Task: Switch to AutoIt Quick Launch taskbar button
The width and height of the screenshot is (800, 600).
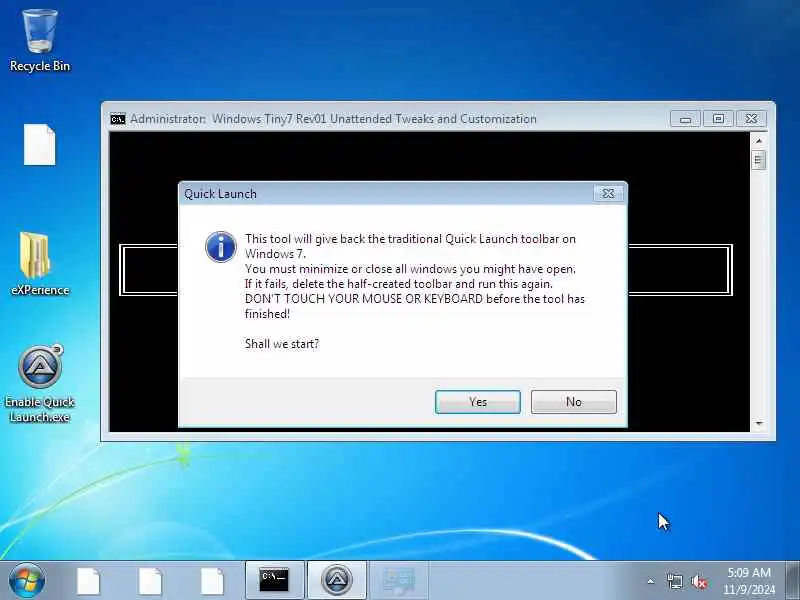Action: (x=337, y=581)
